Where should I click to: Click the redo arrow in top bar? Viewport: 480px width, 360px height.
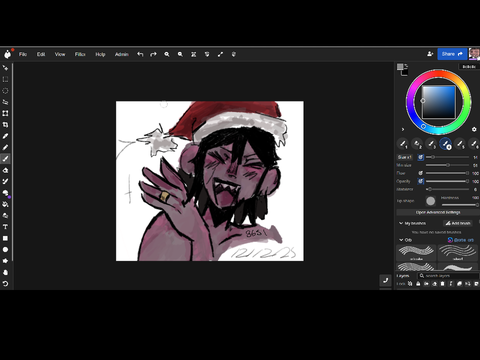pos(153,54)
